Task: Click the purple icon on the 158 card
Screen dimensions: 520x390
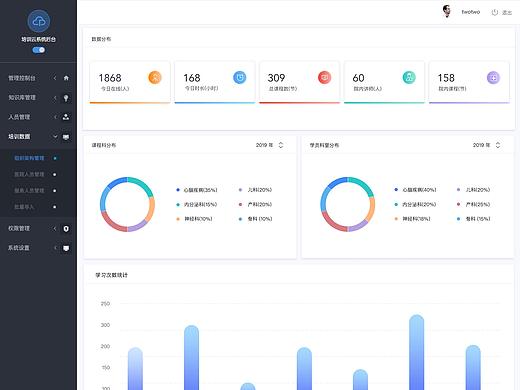Action: coord(494,78)
